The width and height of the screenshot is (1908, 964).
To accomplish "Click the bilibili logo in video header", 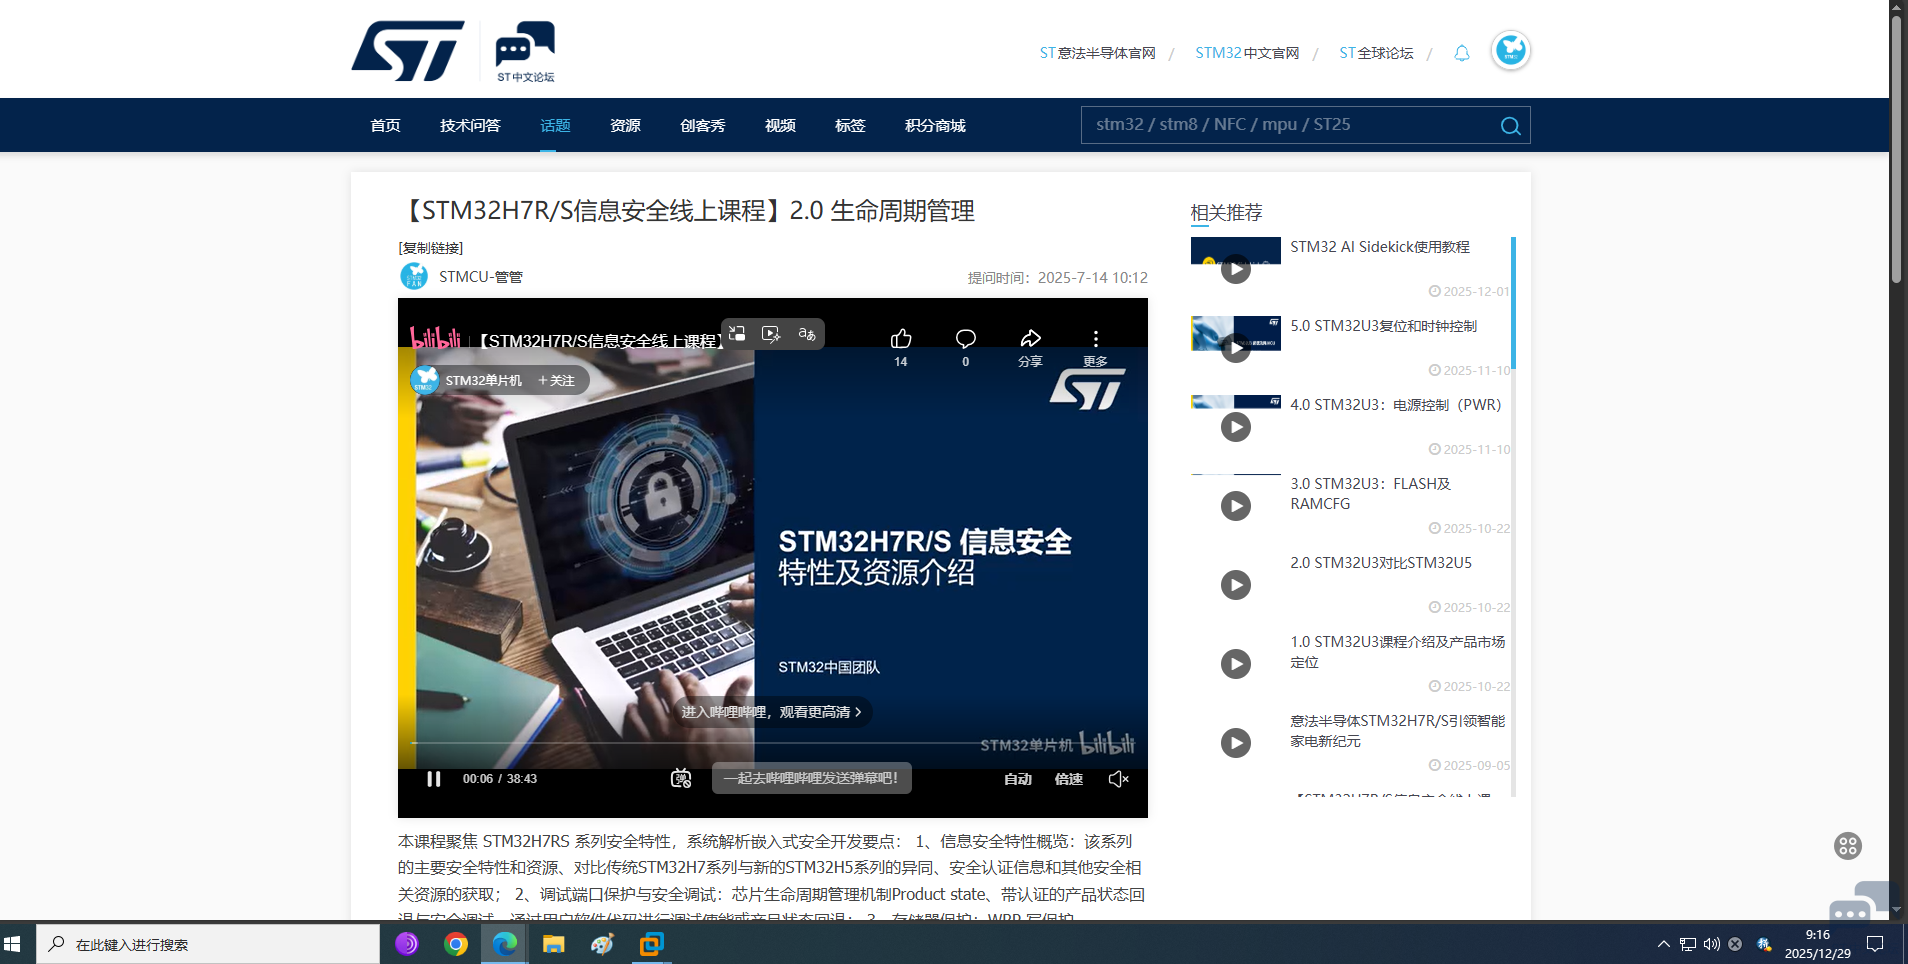I will pyautogui.click(x=436, y=338).
